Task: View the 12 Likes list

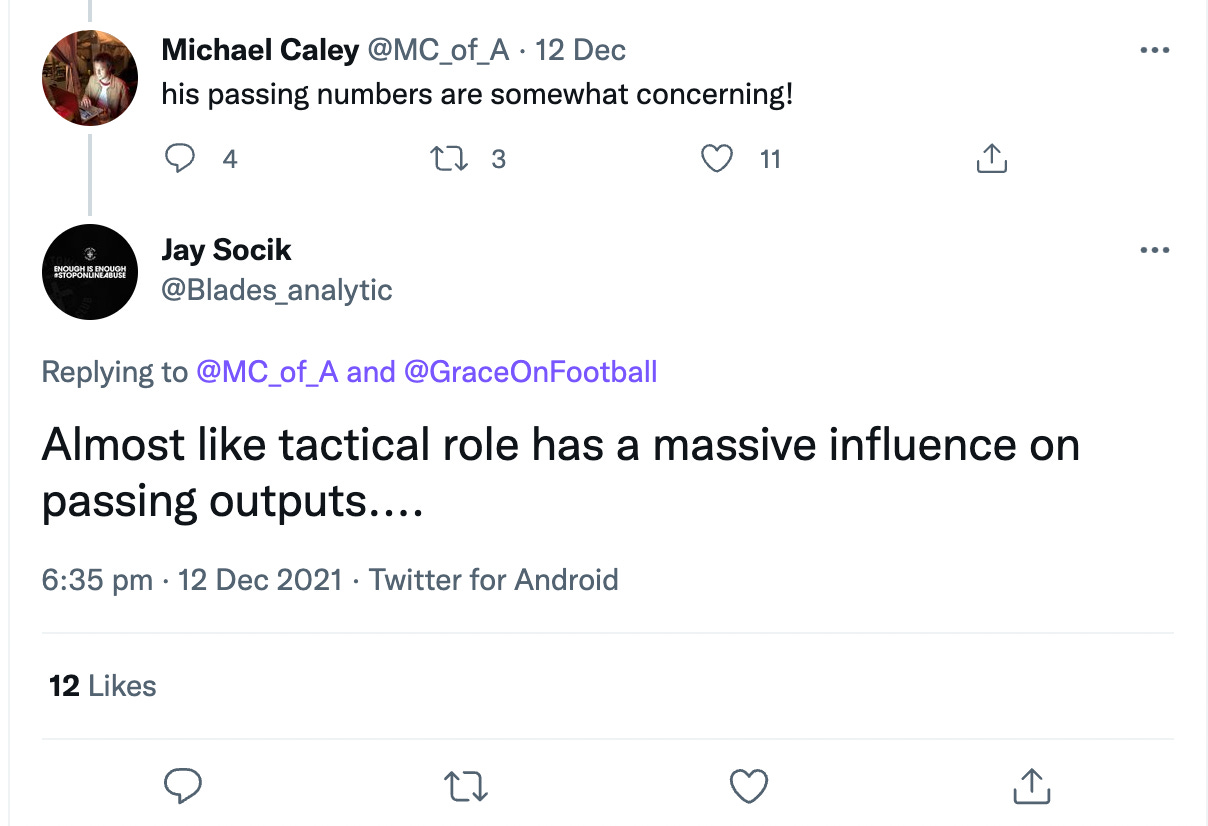Action: pos(103,686)
